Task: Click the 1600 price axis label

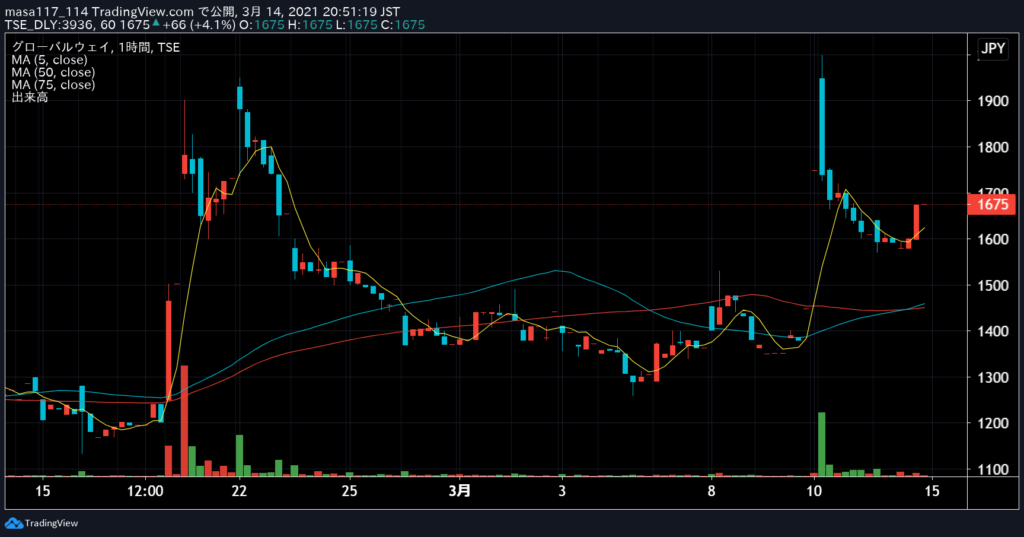Action: tap(993, 239)
